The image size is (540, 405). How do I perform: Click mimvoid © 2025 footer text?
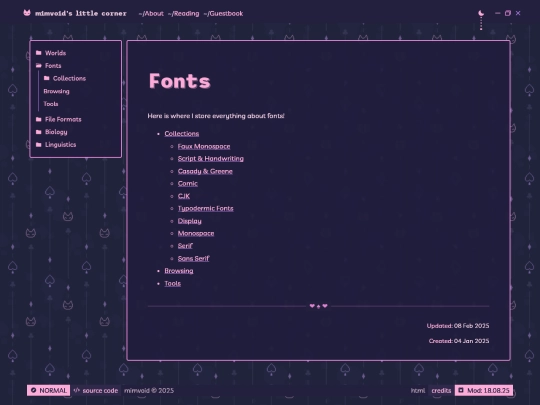[x=149, y=391]
